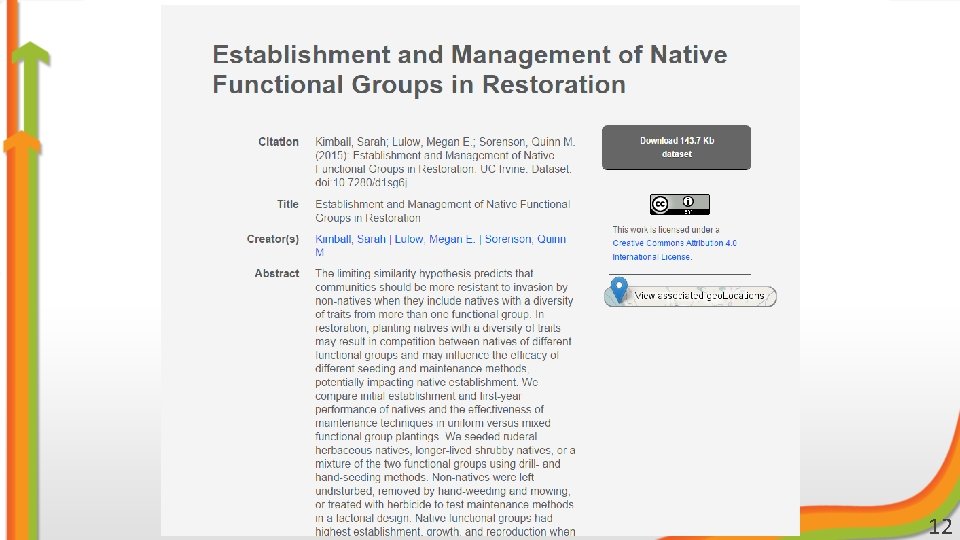Click the Creative Commons CC circle icon

[x=660, y=204]
